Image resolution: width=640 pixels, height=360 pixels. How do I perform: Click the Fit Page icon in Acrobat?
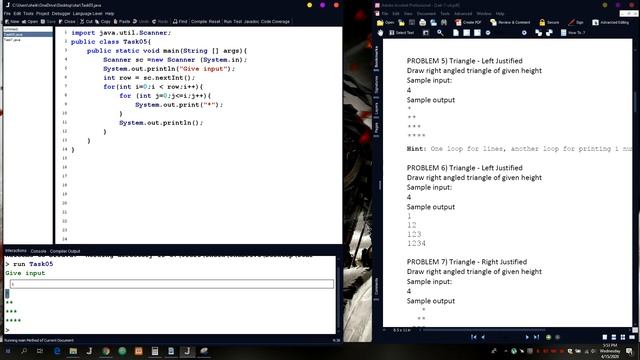click(x=467, y=33)
